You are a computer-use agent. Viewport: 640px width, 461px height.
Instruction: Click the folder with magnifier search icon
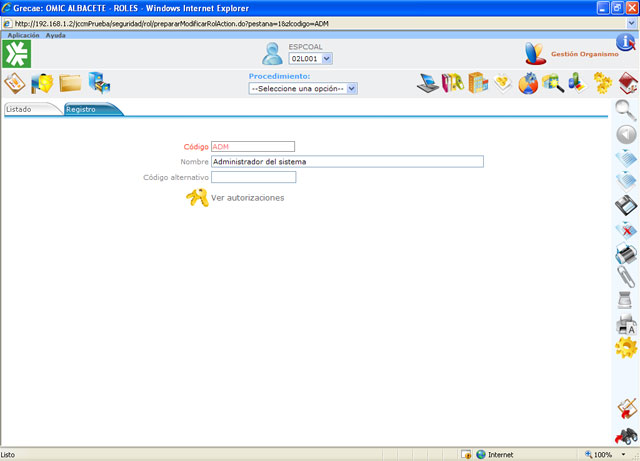553,83
